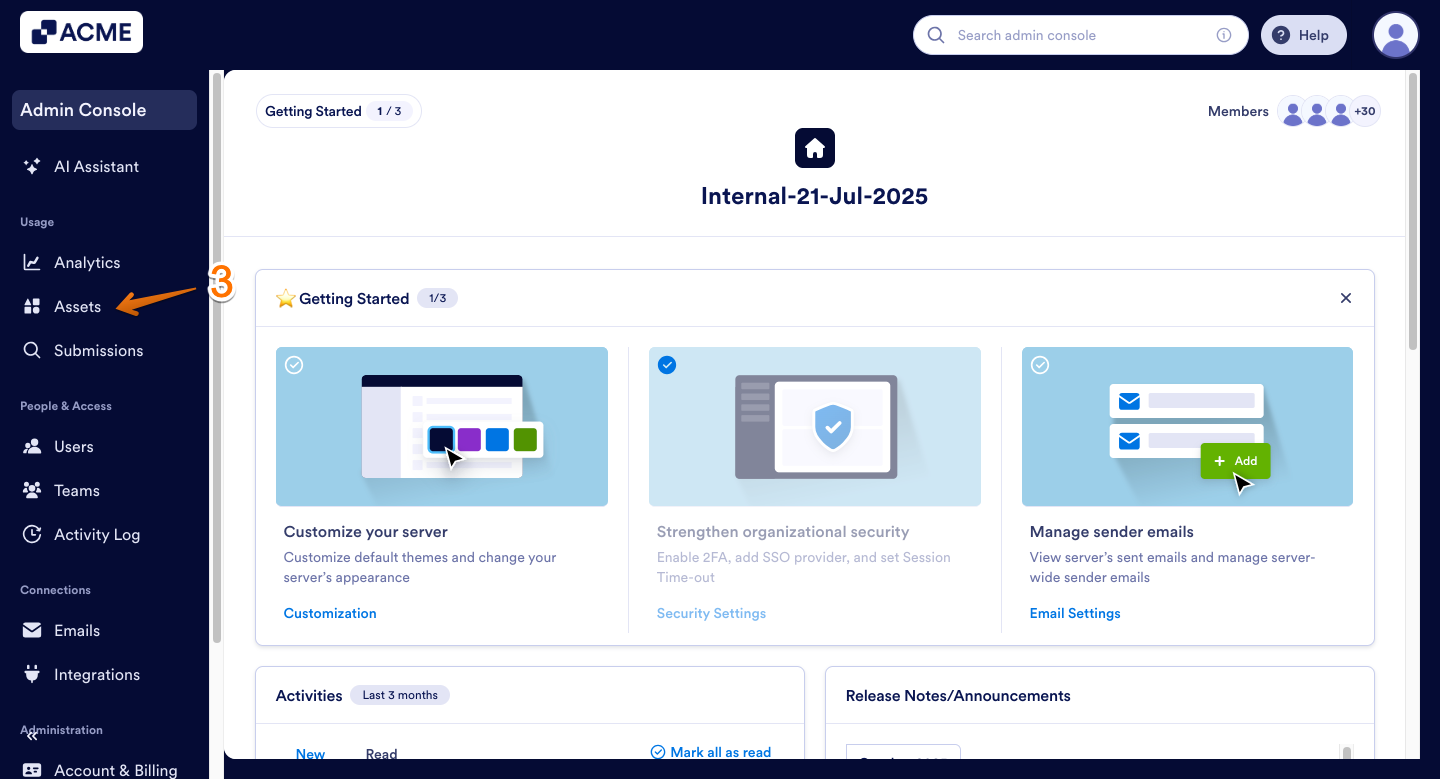Click the Submissions magnifier icon

click(33, 350)
